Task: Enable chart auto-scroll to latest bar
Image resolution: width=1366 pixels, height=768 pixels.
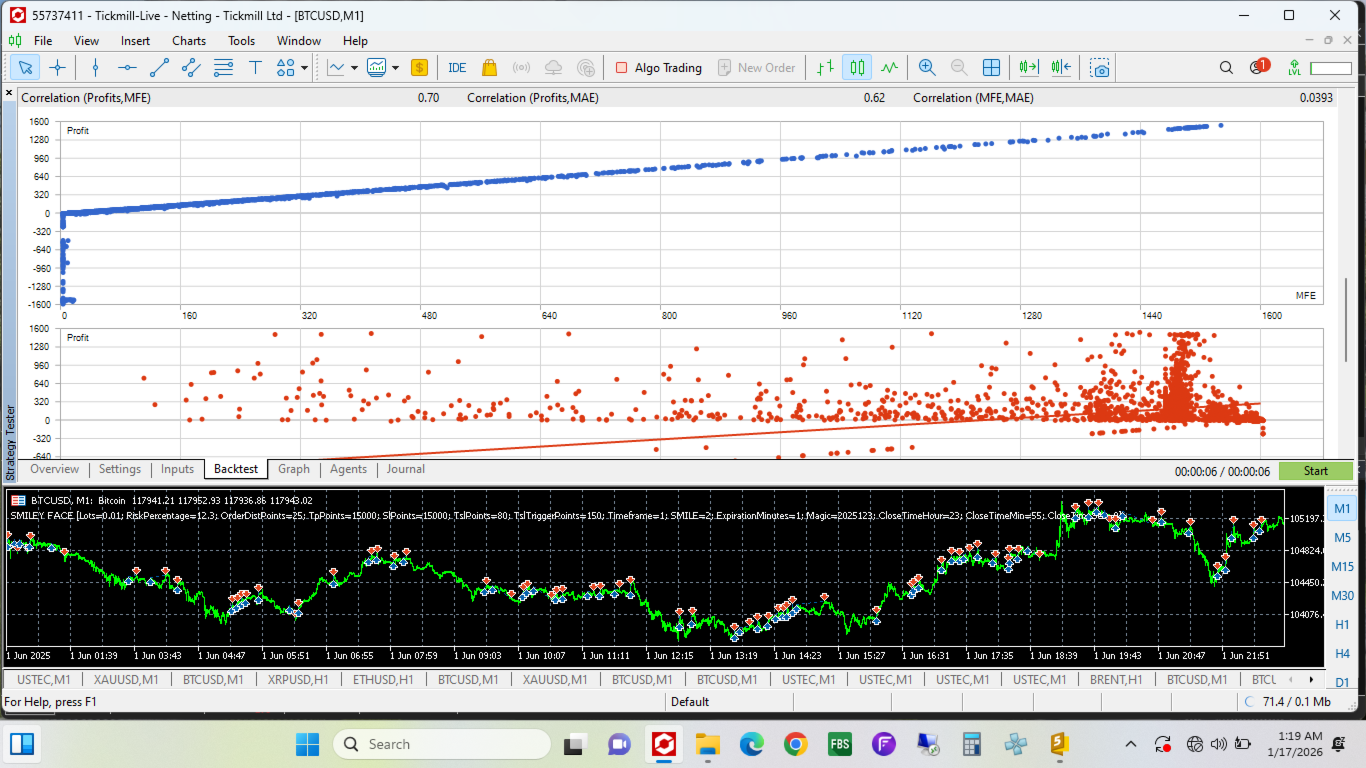Action: coord(1028,68)
